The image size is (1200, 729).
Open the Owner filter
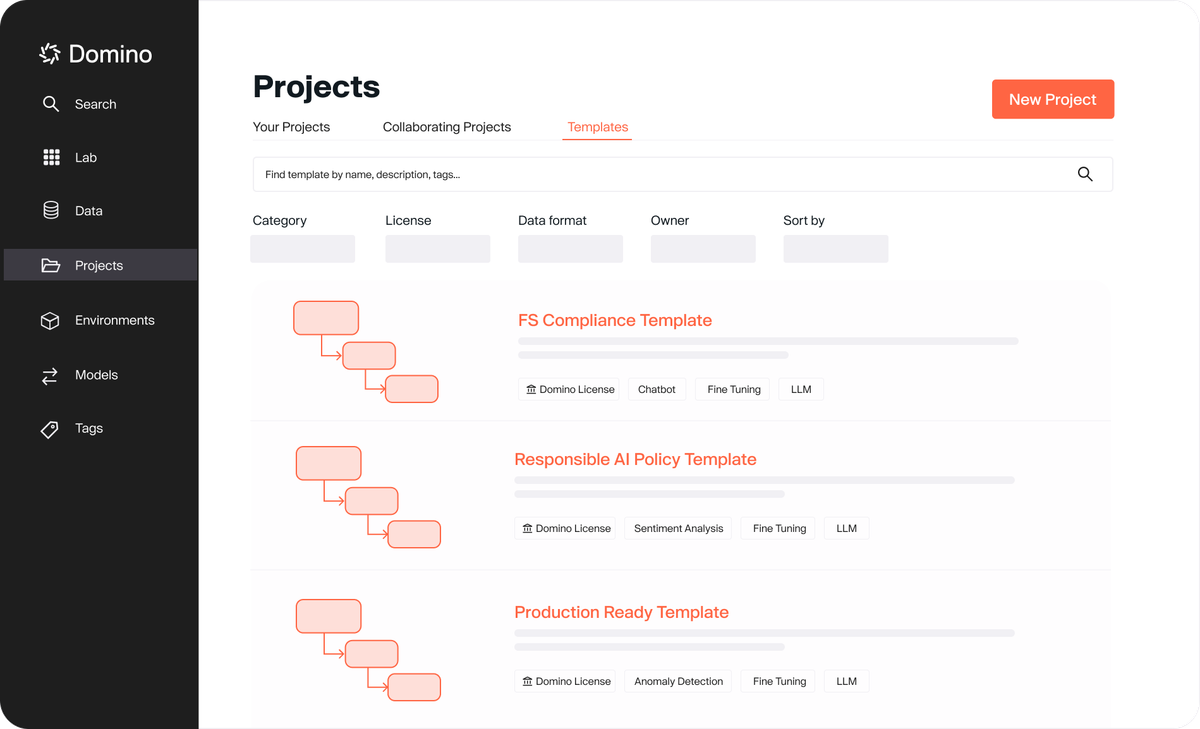tap(703, 248)
